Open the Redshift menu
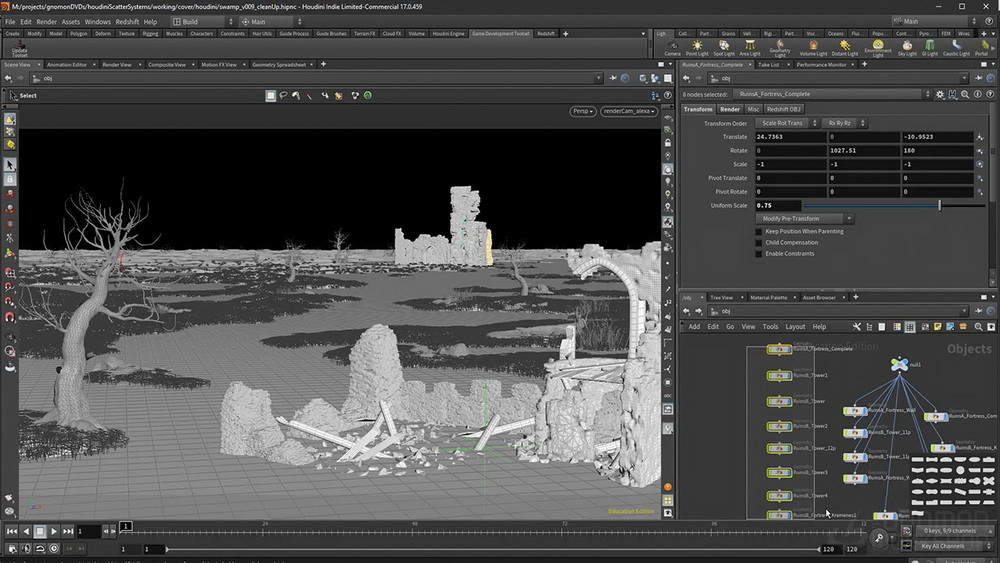The image size is (1000, 563). 127,21
